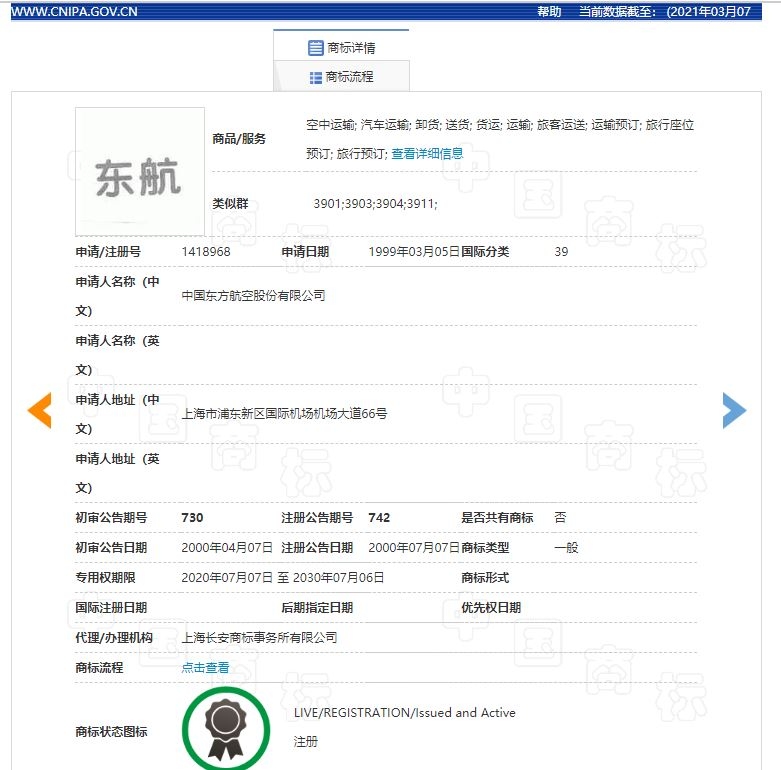The image size is (781, 770).
Task: Select similar group codes 3901;3903;3904;3911;
Action: click(376, 204)
